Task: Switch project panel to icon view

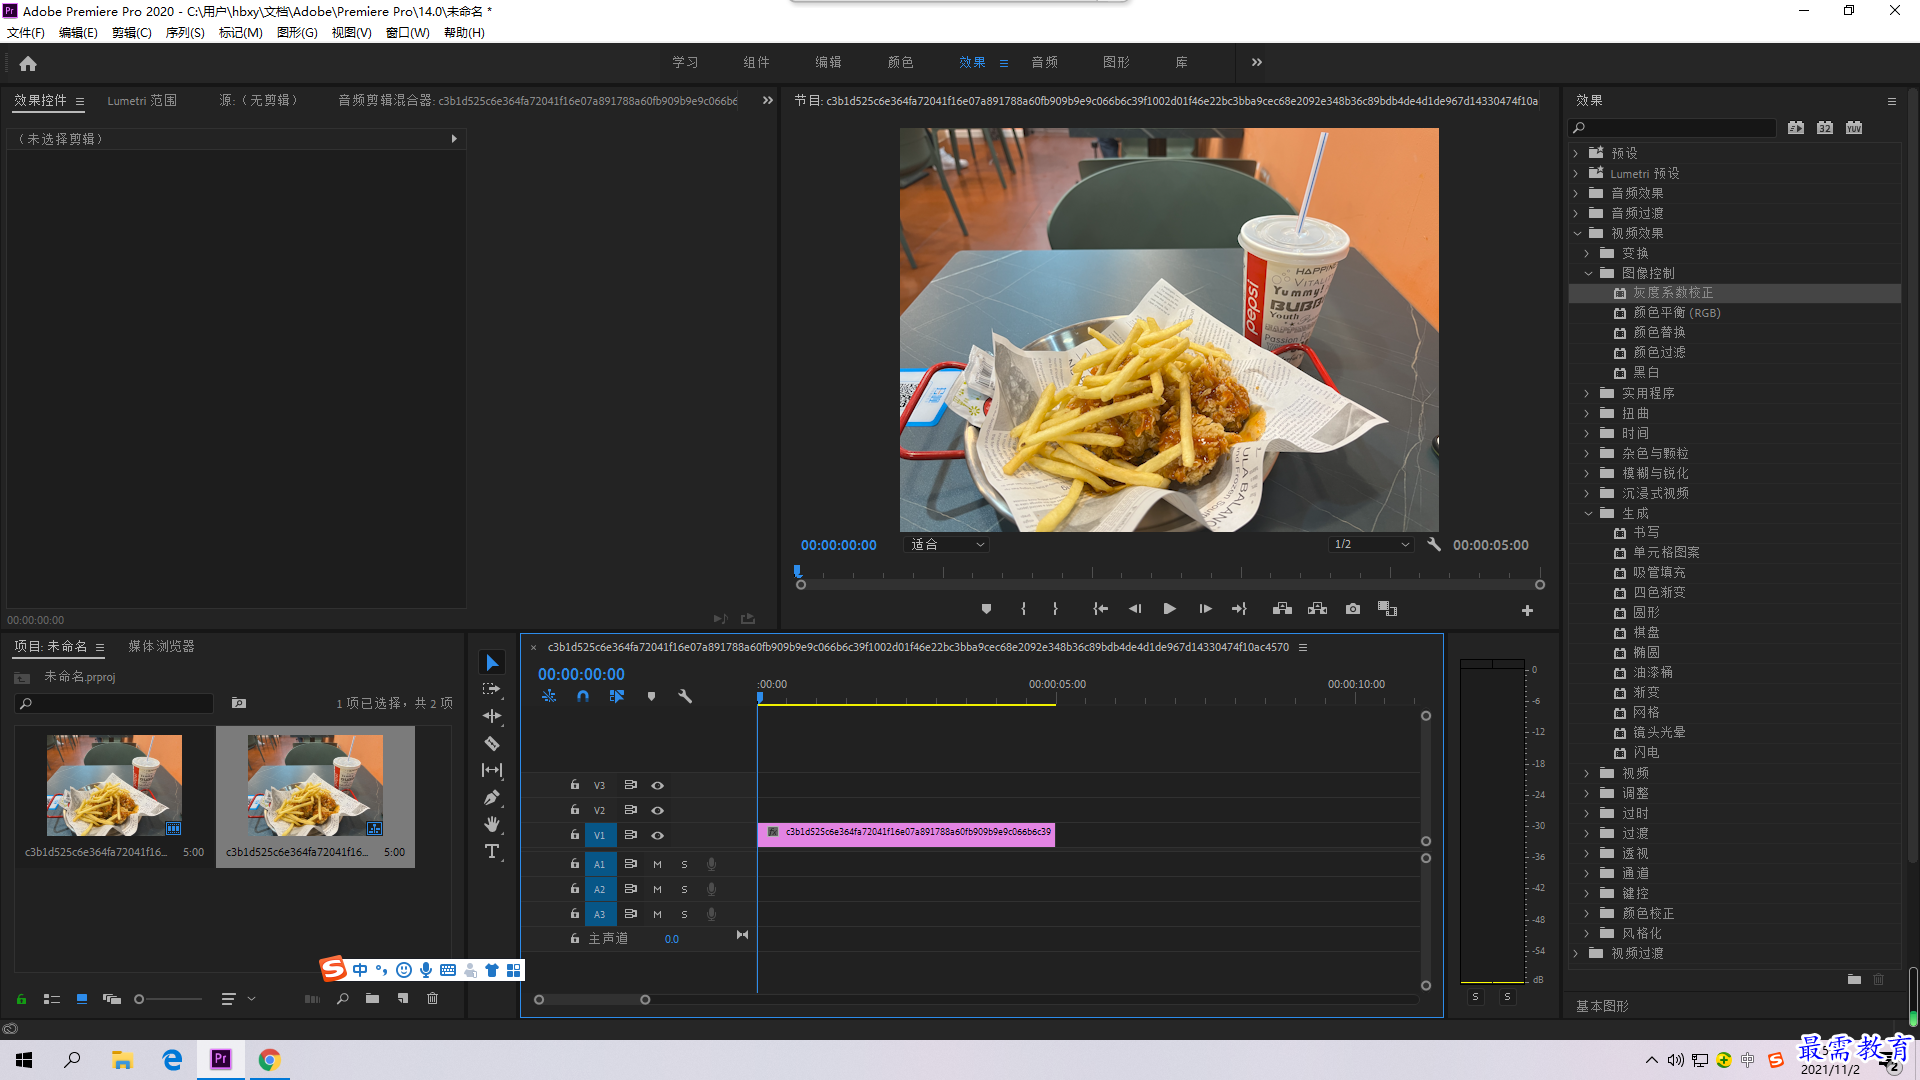Action: point(82,998)
